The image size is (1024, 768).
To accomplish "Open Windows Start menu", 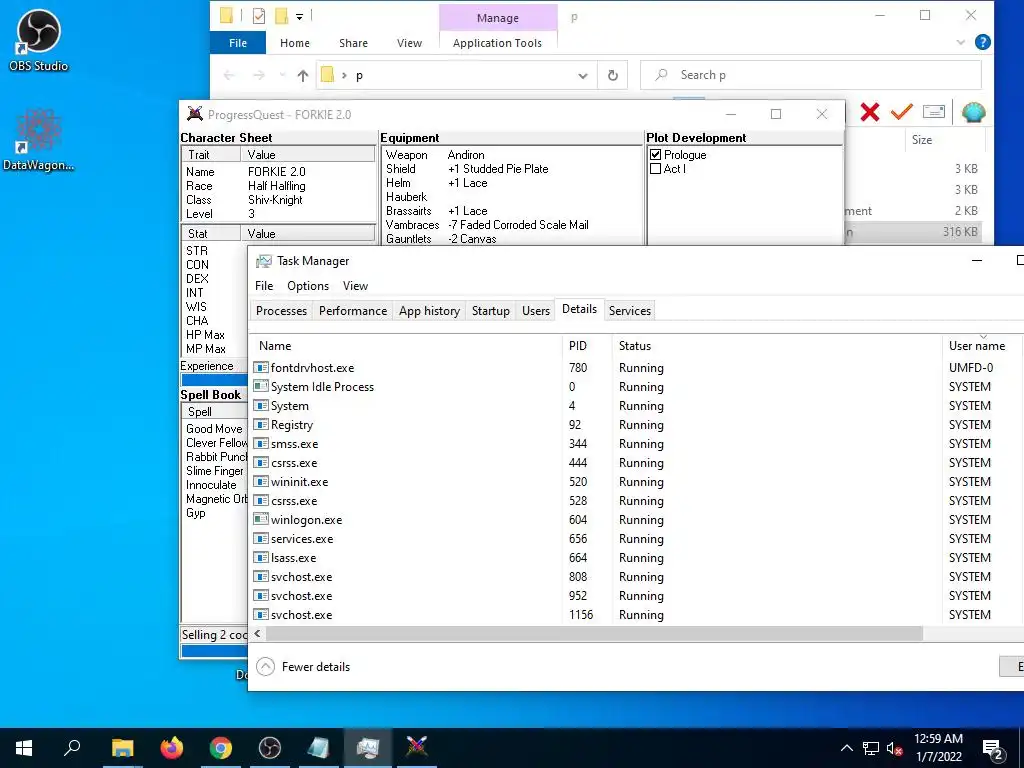I will click(24, 748).
